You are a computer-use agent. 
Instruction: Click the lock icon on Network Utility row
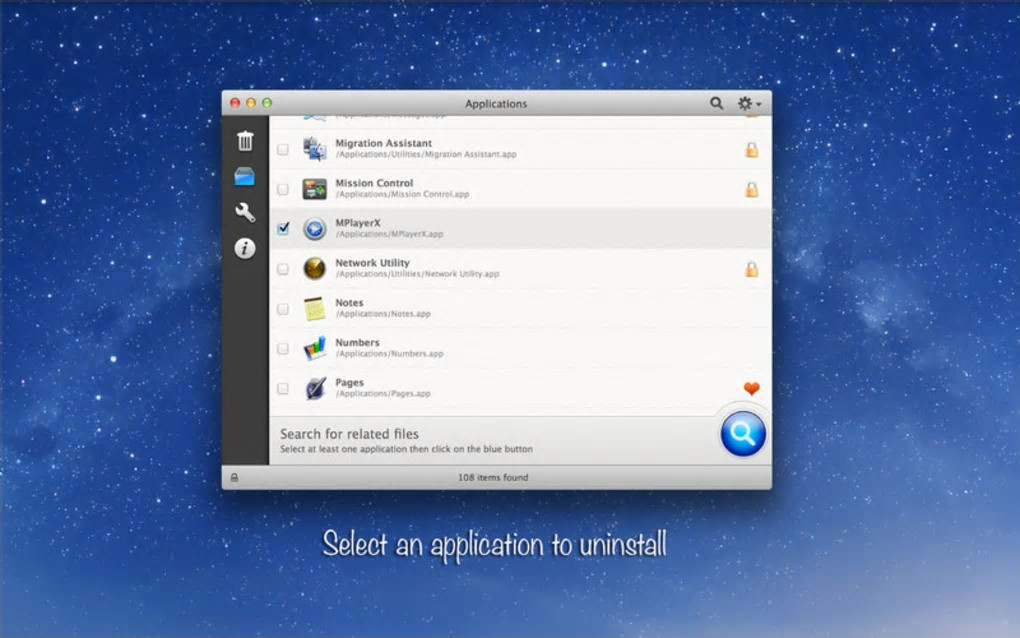(751, 269)
